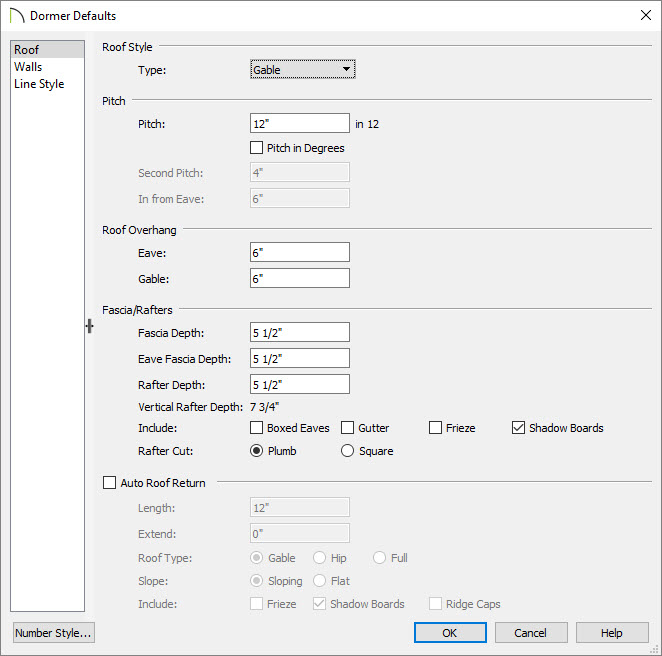662x656 pixels.
Task: Click the 'in 12' pitch unit text
Action: pyautogui.click(x=367, y=124)
